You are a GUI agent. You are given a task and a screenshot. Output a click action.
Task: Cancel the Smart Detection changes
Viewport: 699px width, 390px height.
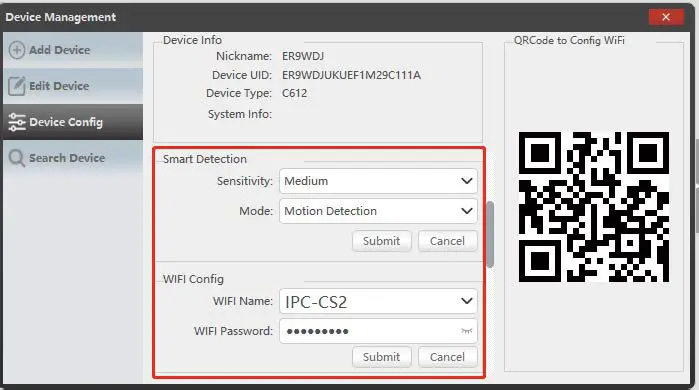pos(448,241)
